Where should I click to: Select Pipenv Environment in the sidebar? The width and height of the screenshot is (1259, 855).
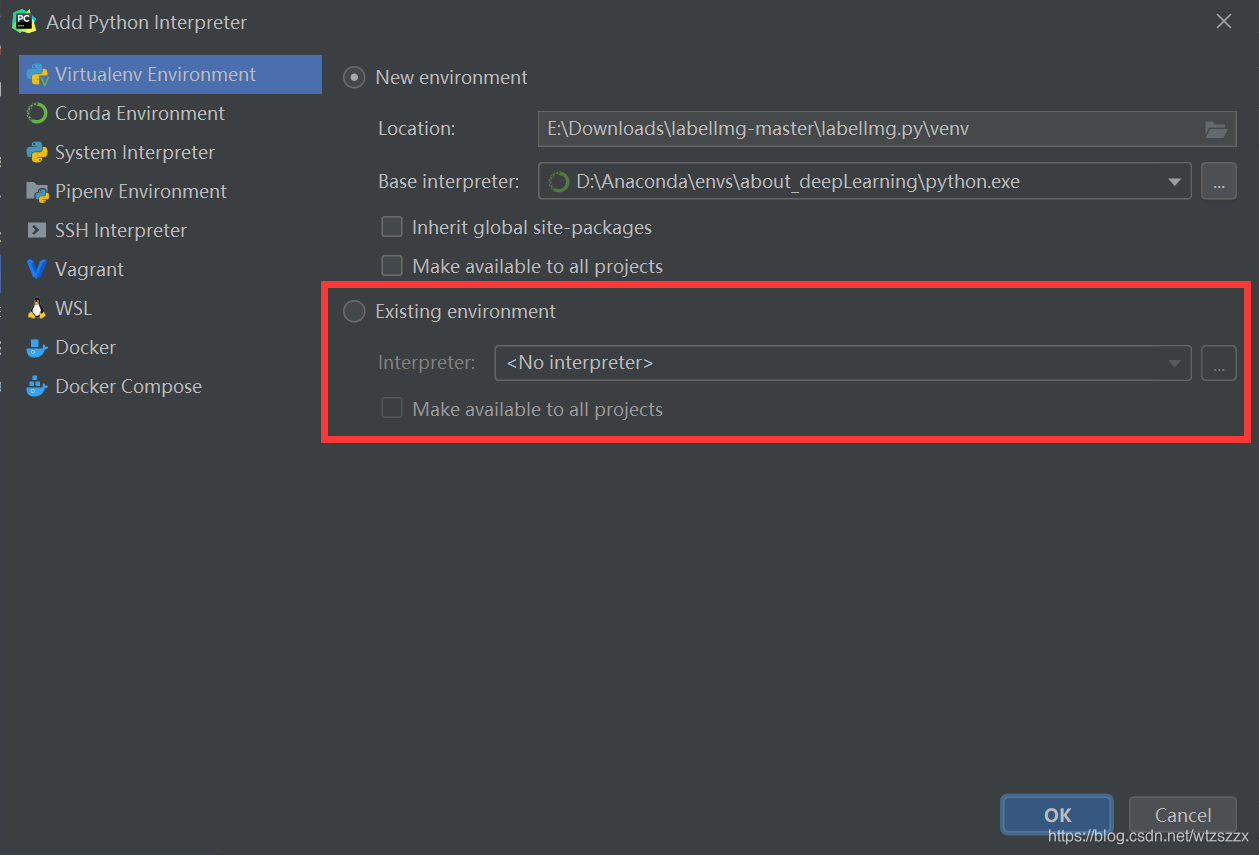pyautogui.click(x=171, y=192)
